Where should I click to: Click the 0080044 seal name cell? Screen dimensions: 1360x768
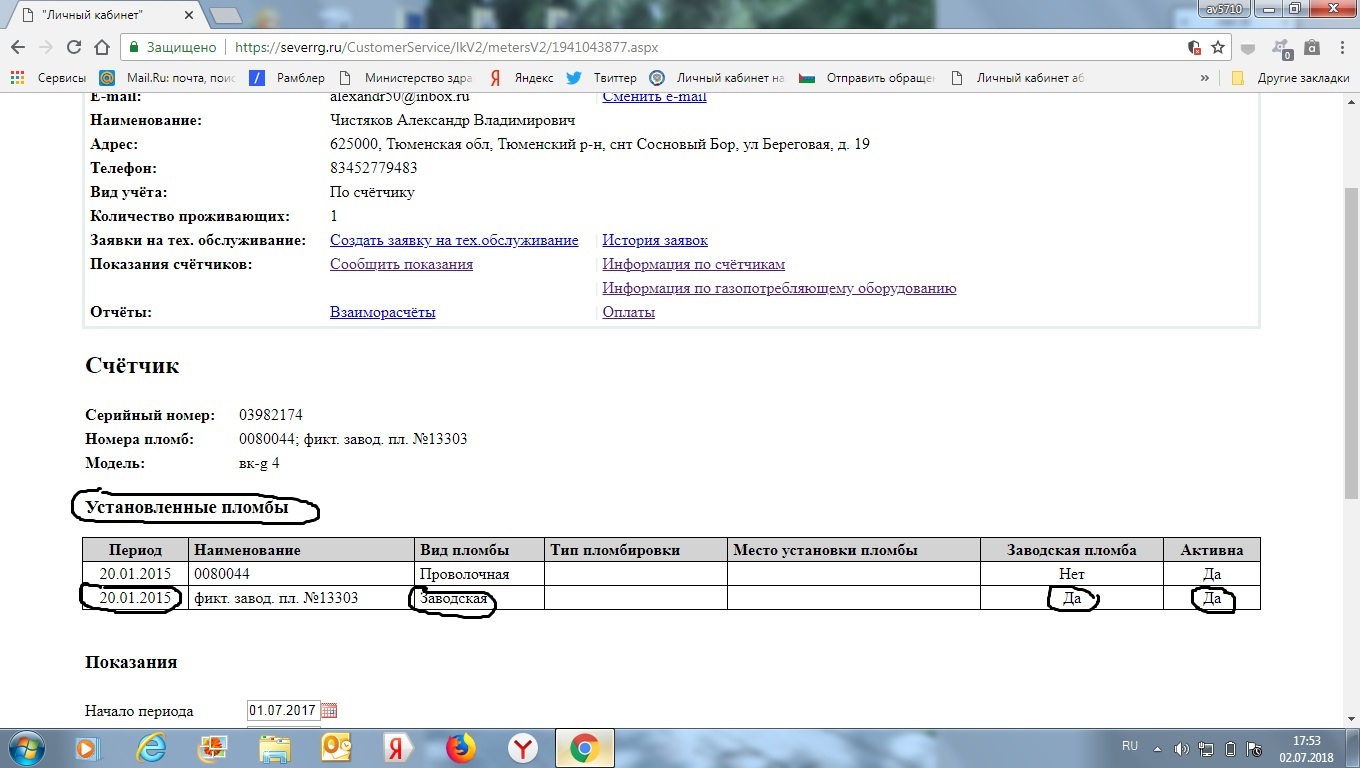(x=301, y=574)
